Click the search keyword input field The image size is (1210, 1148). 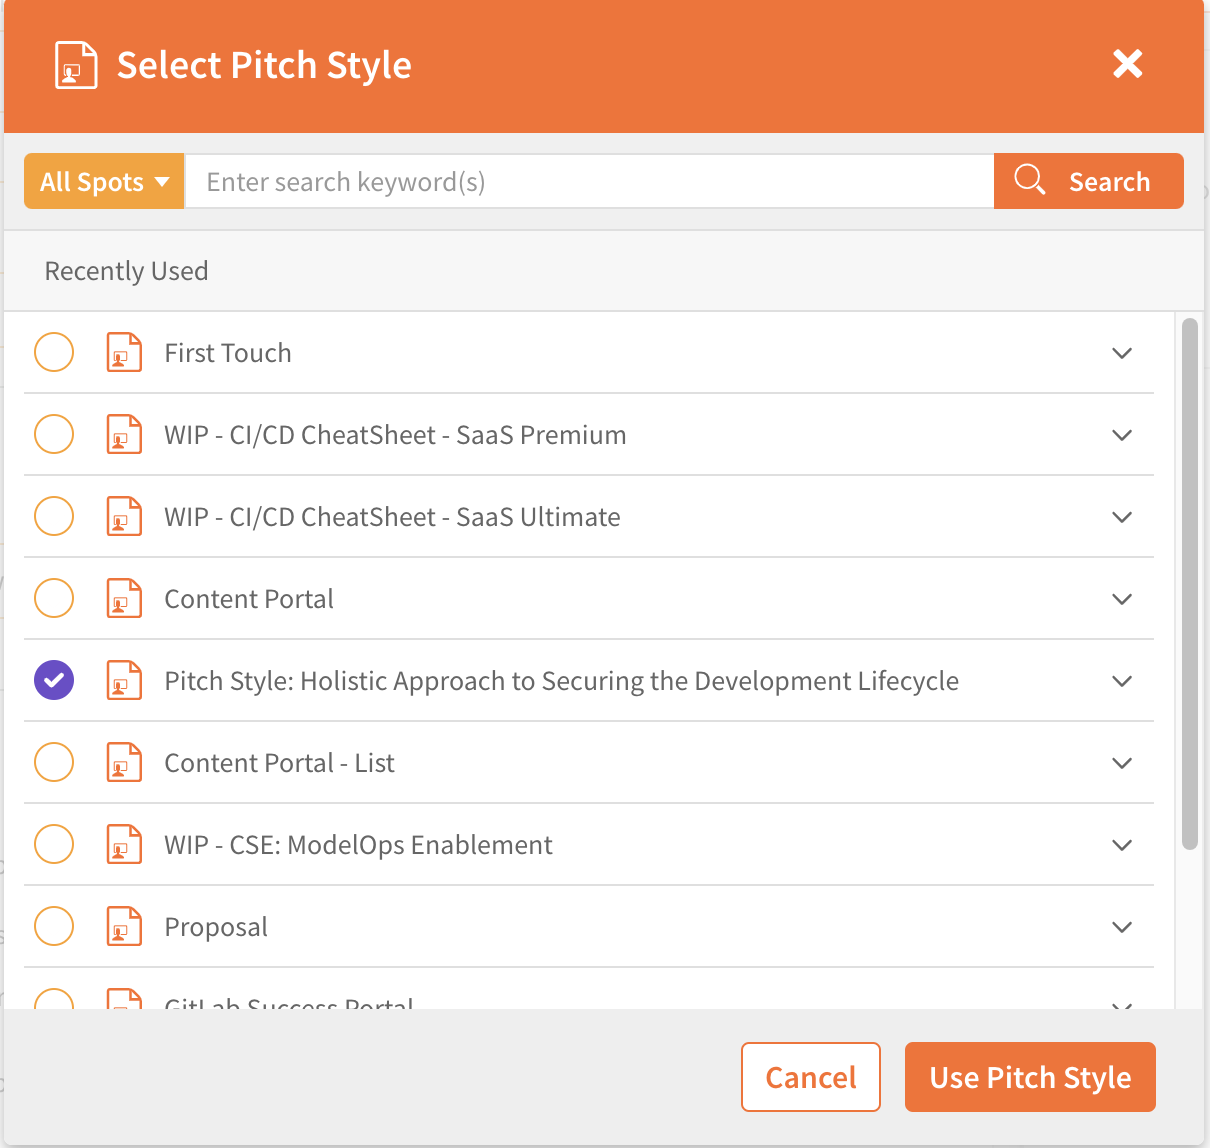(x=590, y=181)
